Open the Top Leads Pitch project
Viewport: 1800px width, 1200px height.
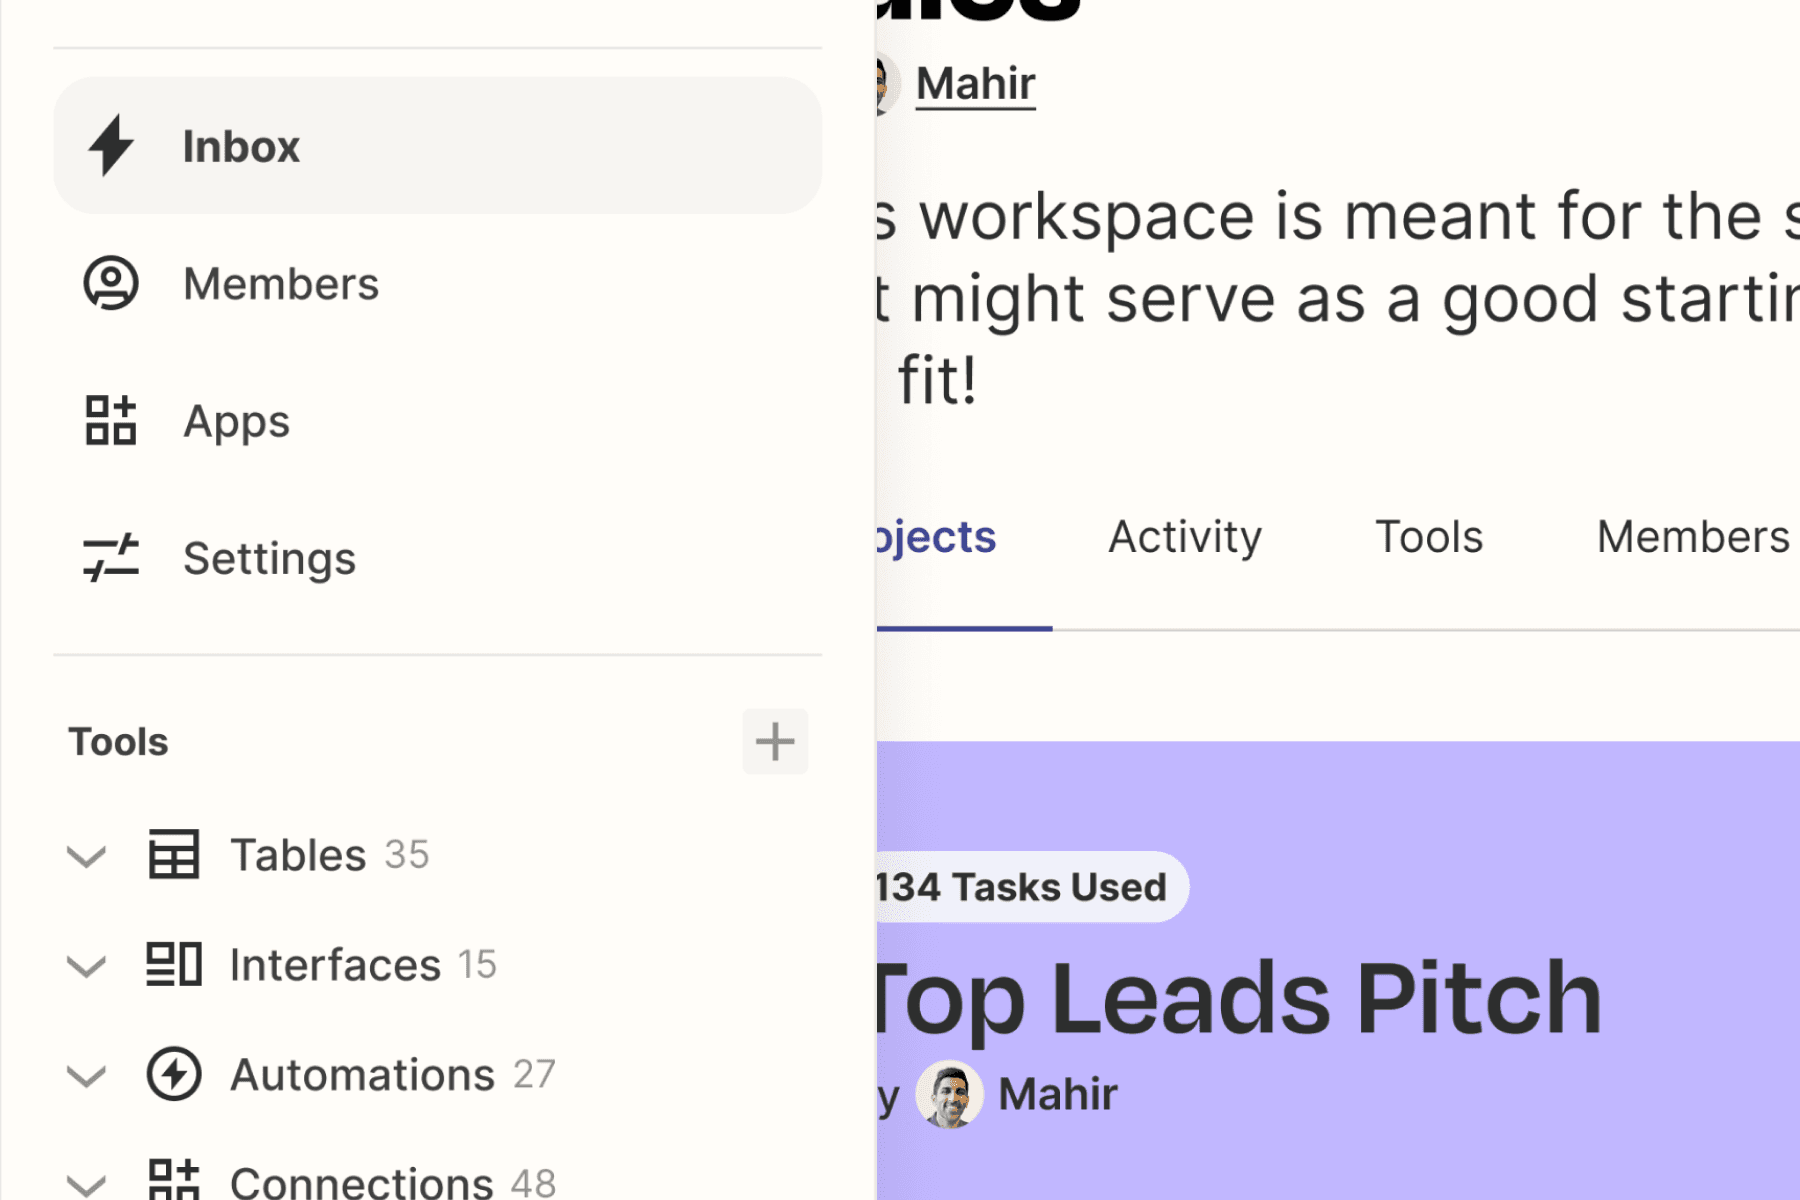(1239, 998)
